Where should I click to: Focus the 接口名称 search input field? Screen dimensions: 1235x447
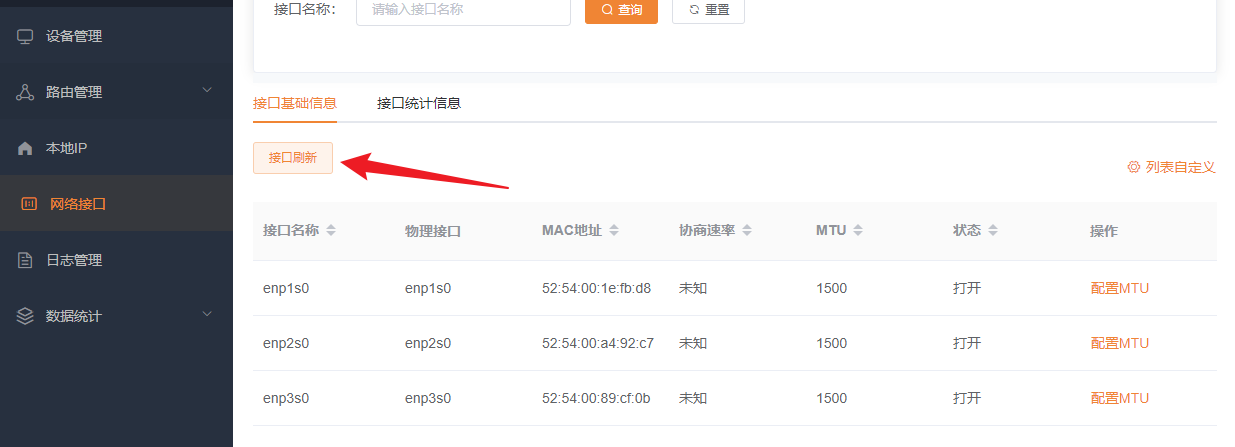pos(463,11)
